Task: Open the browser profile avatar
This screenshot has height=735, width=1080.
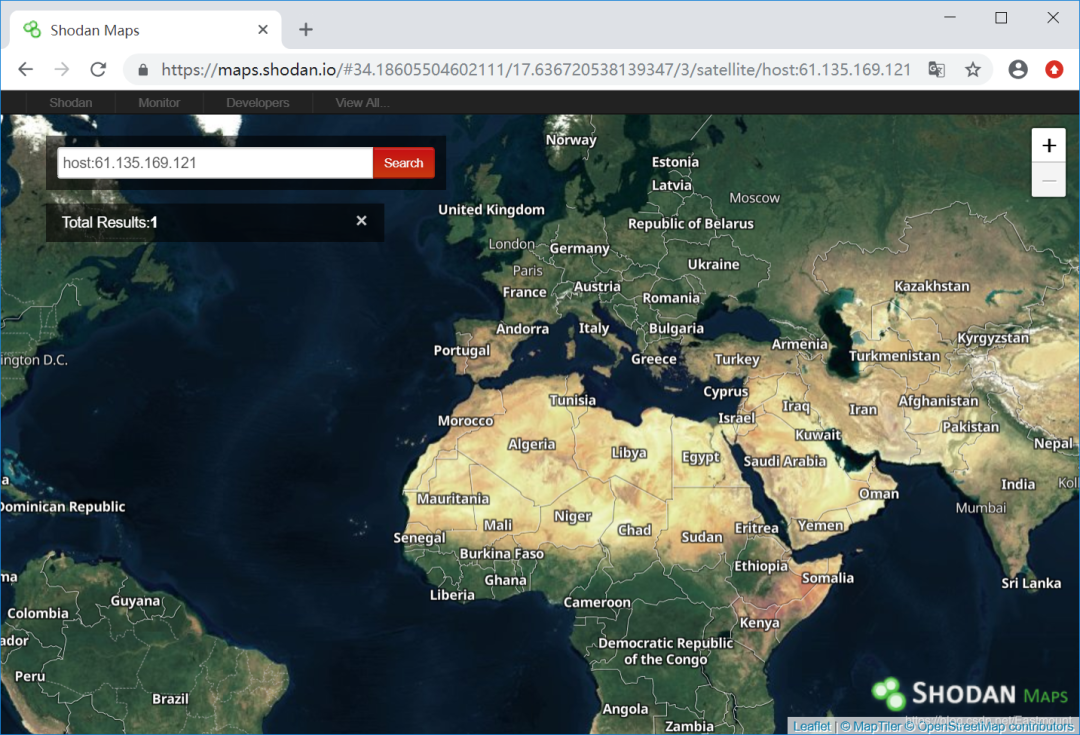Action: (1018, 70)
